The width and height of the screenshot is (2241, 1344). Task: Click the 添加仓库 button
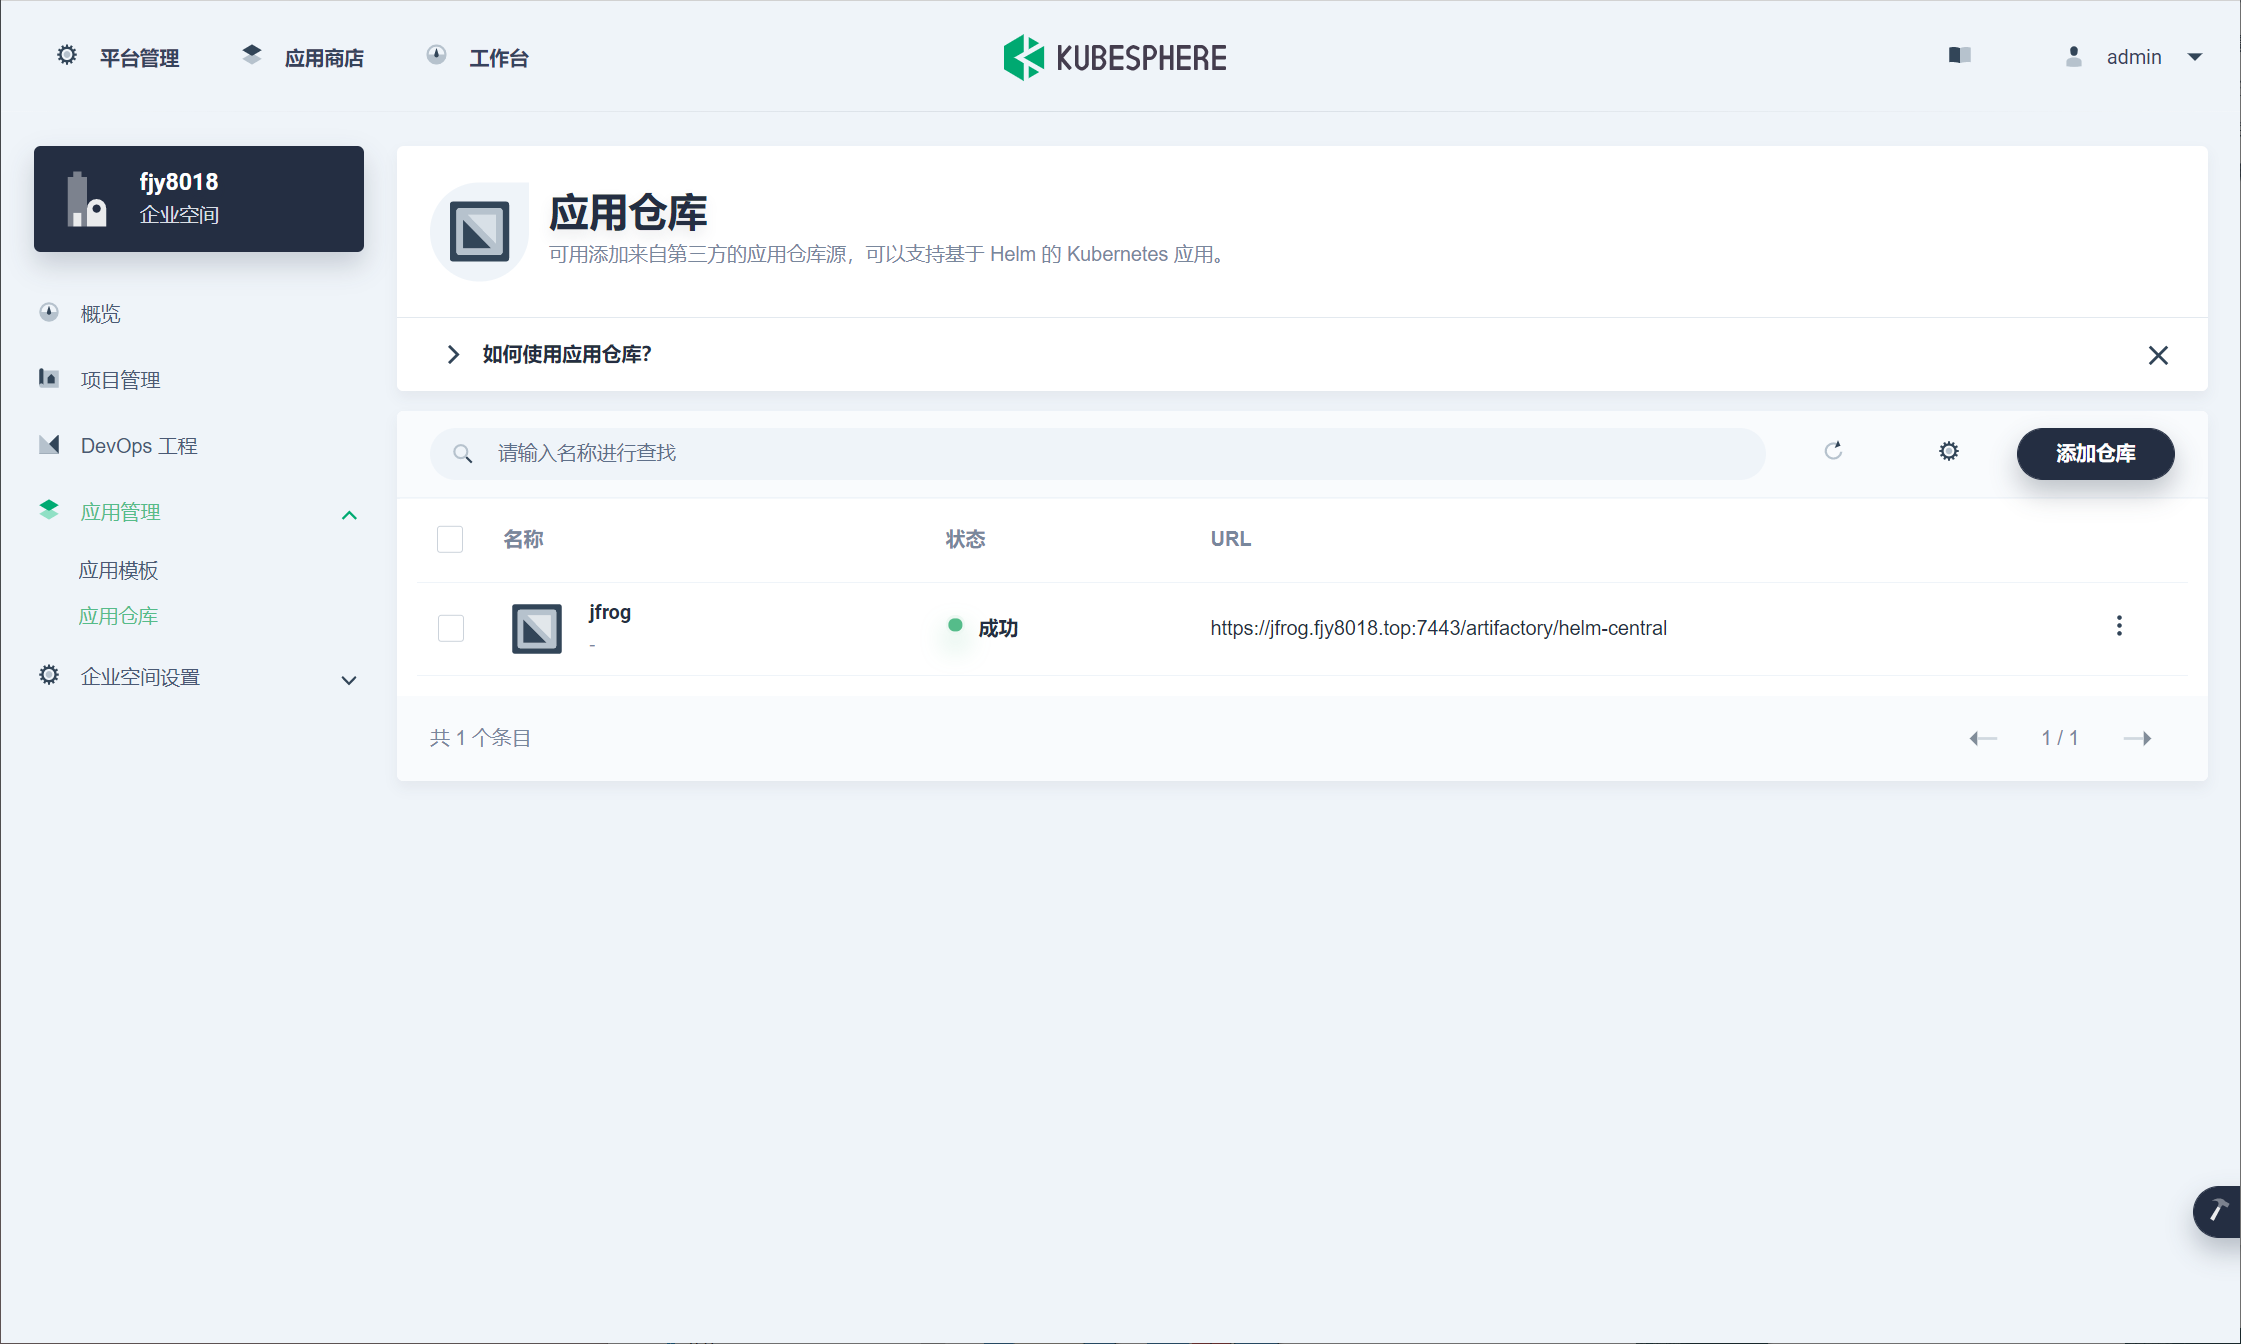pos(2094,453)
